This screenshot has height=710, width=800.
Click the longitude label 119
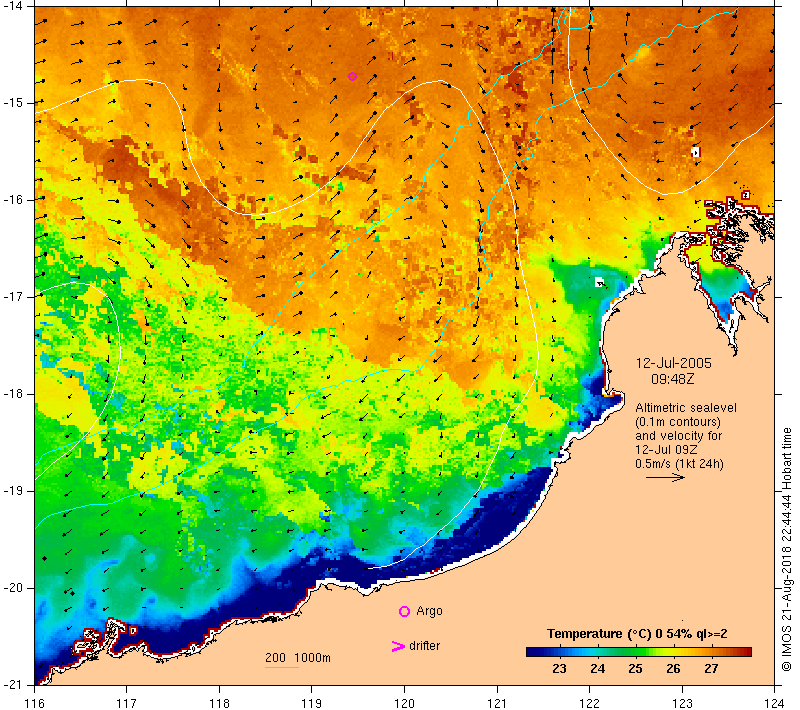[312, 703]
